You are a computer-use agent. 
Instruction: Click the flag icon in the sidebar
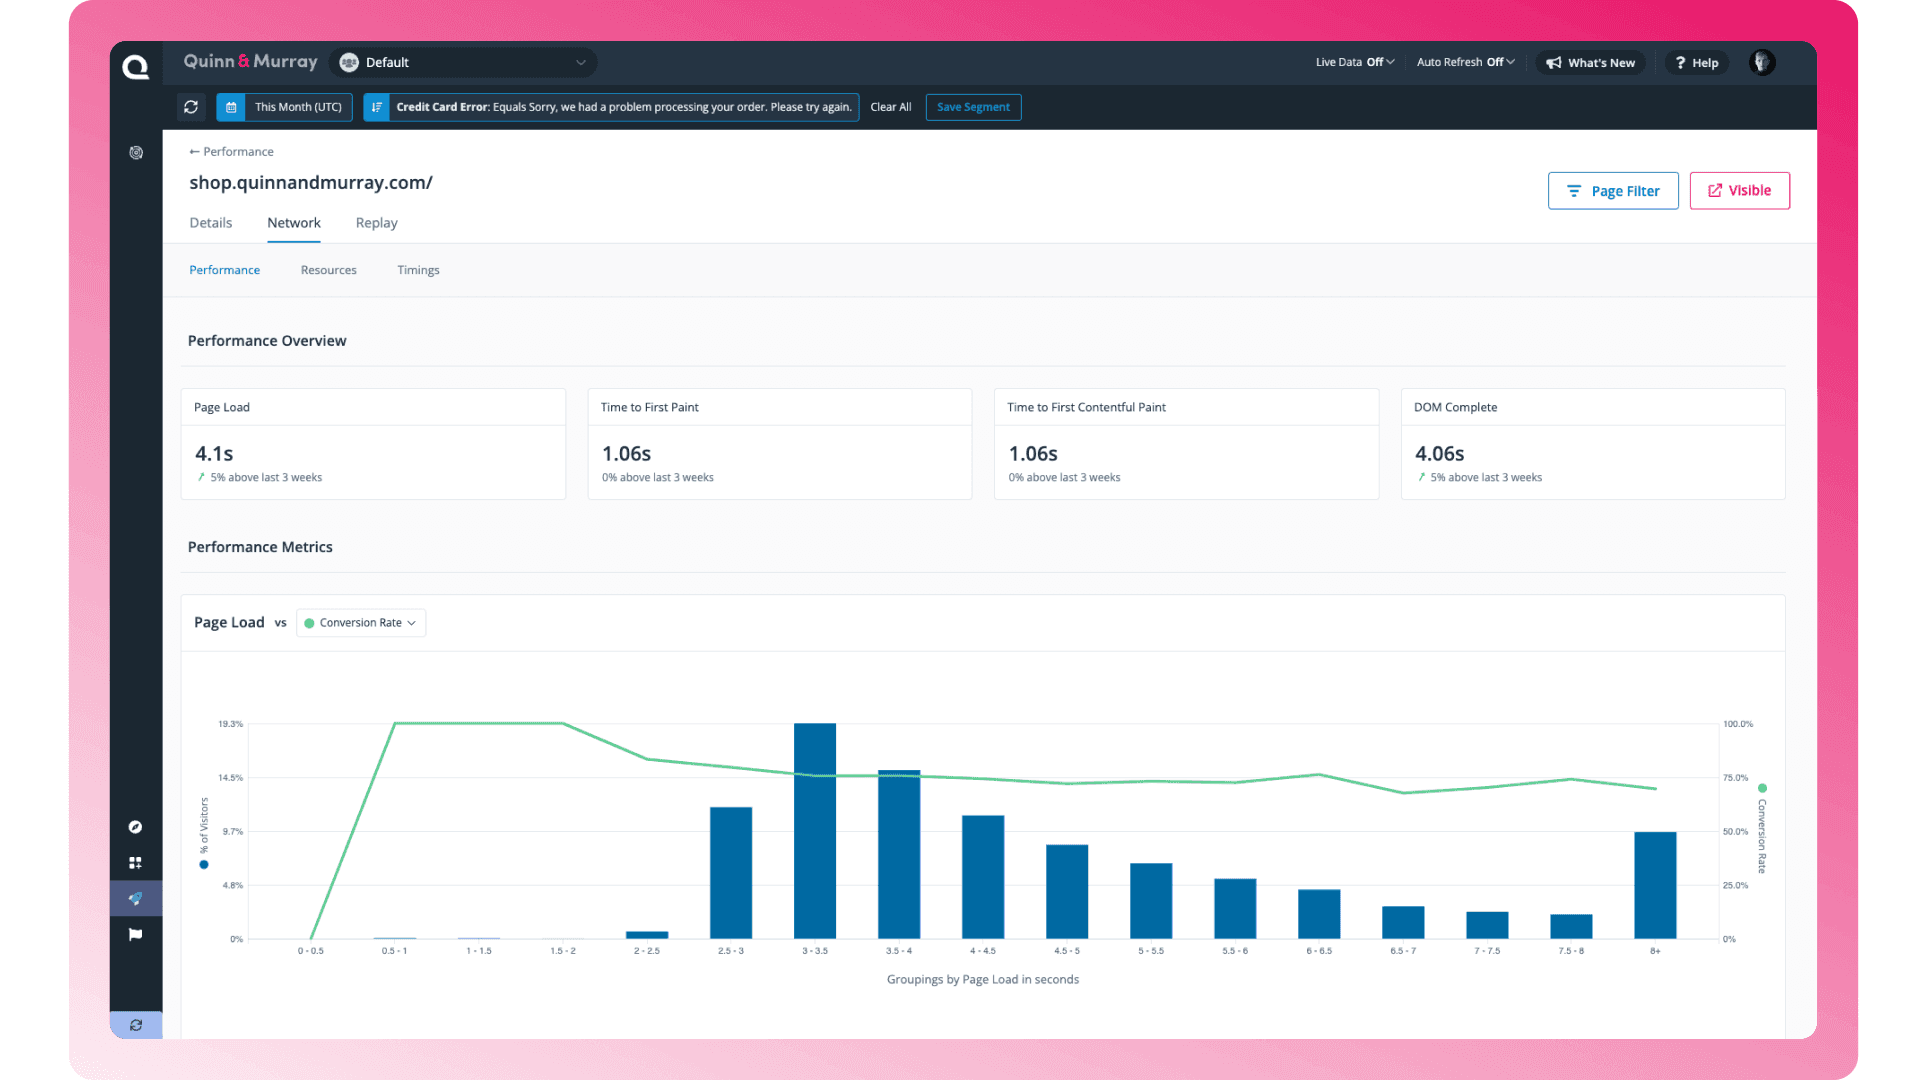136,933
